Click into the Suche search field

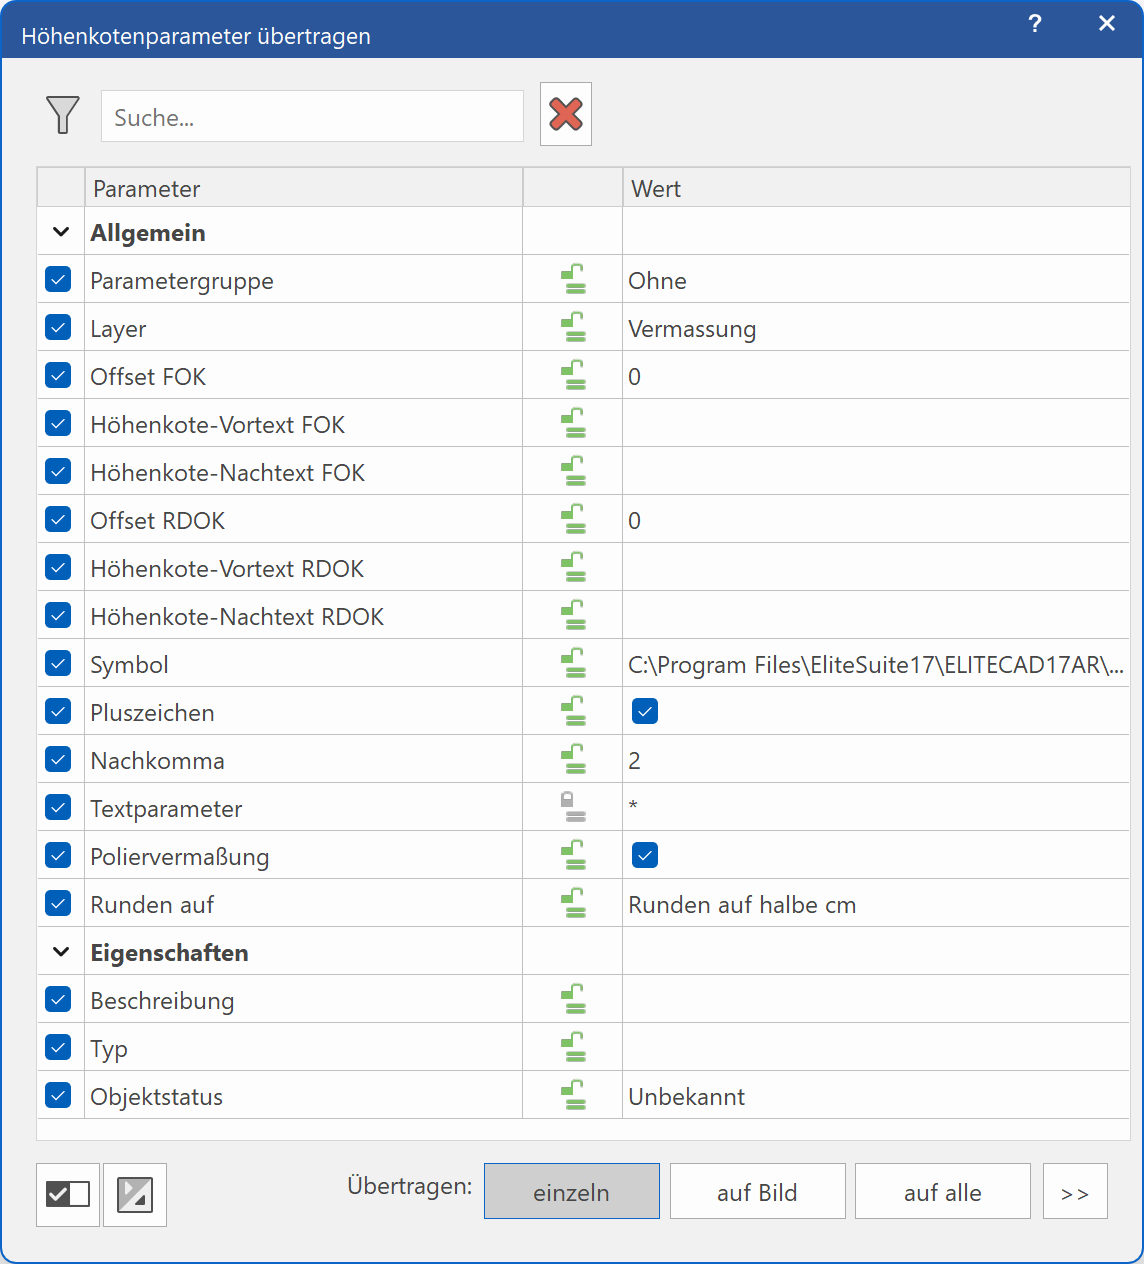(x=312, y=117)
